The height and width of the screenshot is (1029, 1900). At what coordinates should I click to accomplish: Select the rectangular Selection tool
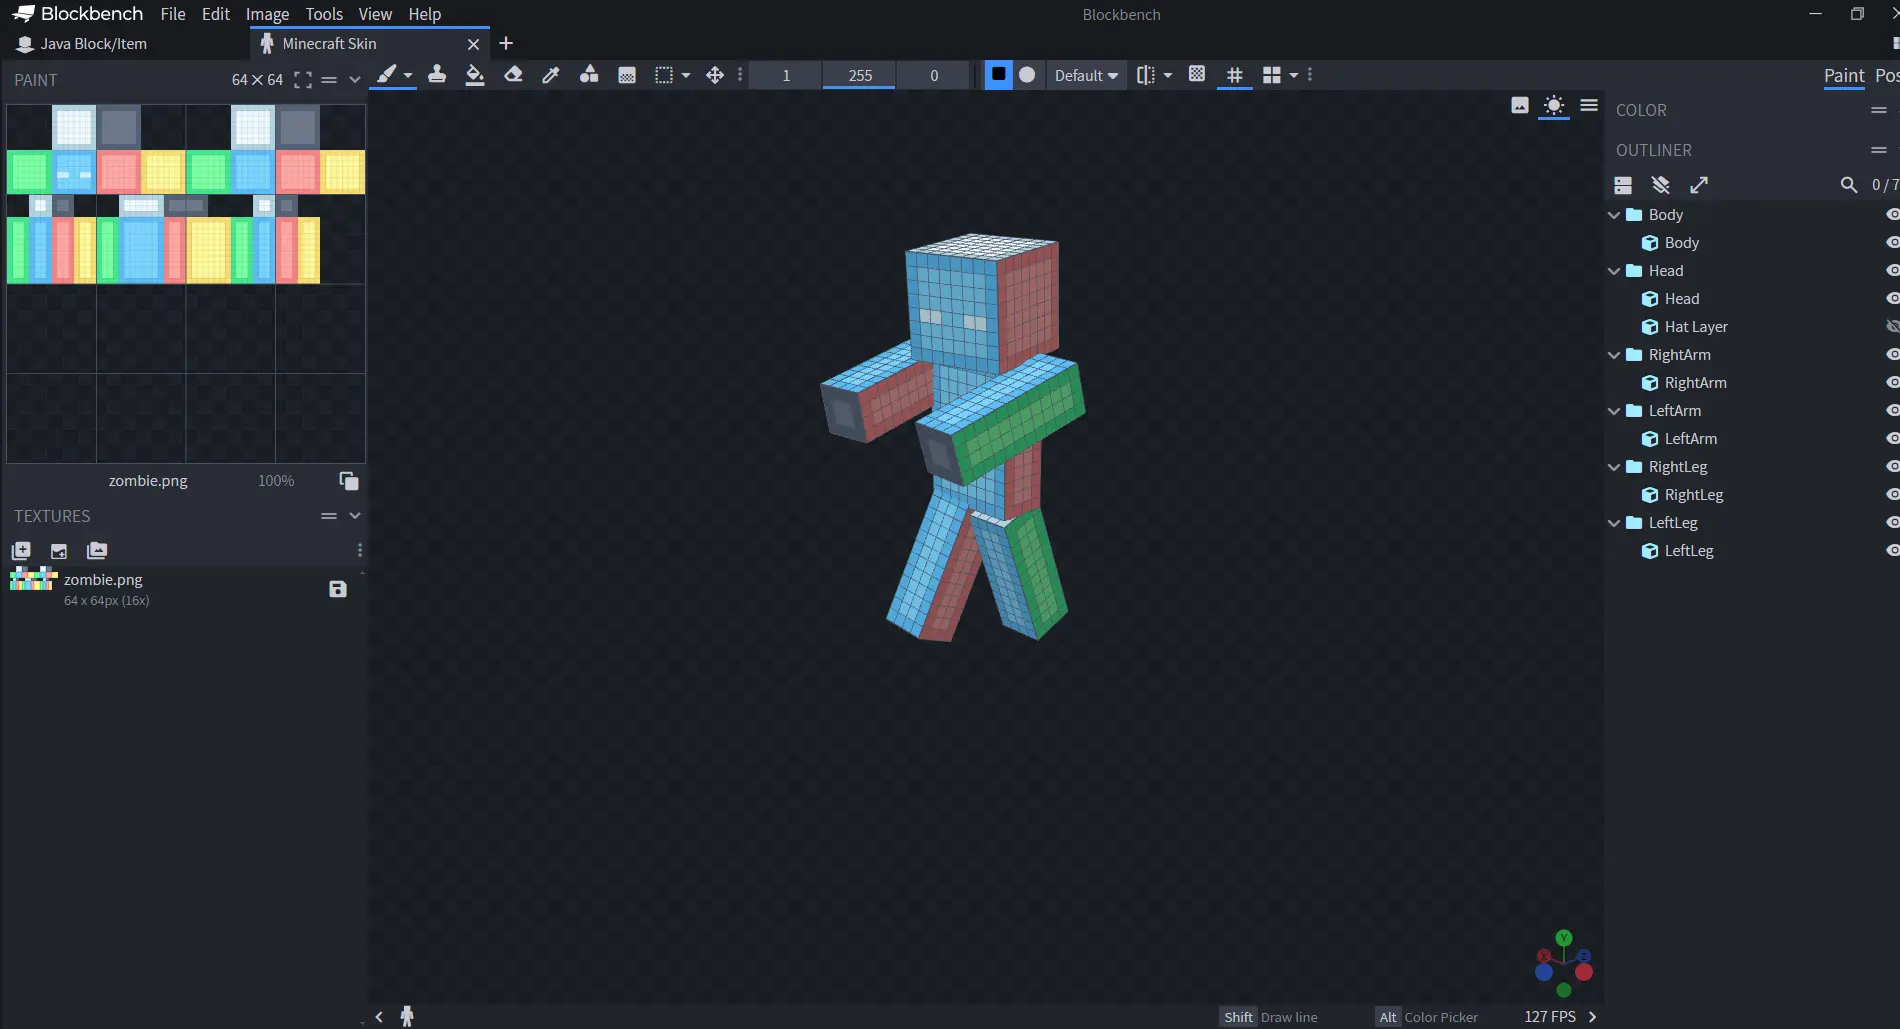[x=664, y=75]
